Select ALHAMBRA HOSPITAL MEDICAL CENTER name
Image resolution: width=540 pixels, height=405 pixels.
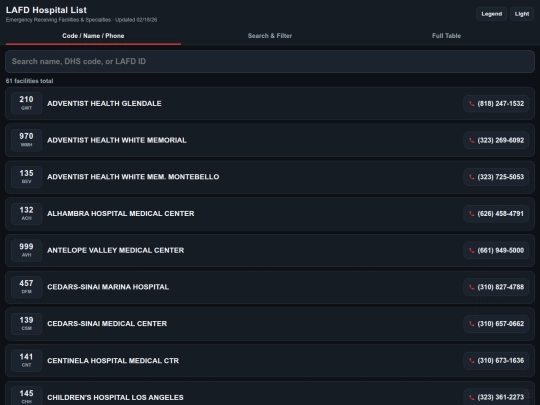[x=121, y=214]
